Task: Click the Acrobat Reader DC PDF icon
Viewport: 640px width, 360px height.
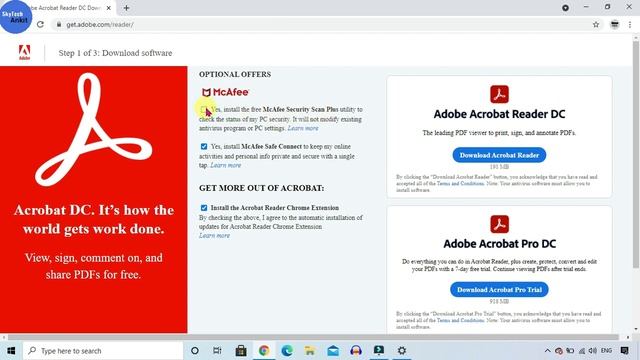Action: click(x=499, y=94)
